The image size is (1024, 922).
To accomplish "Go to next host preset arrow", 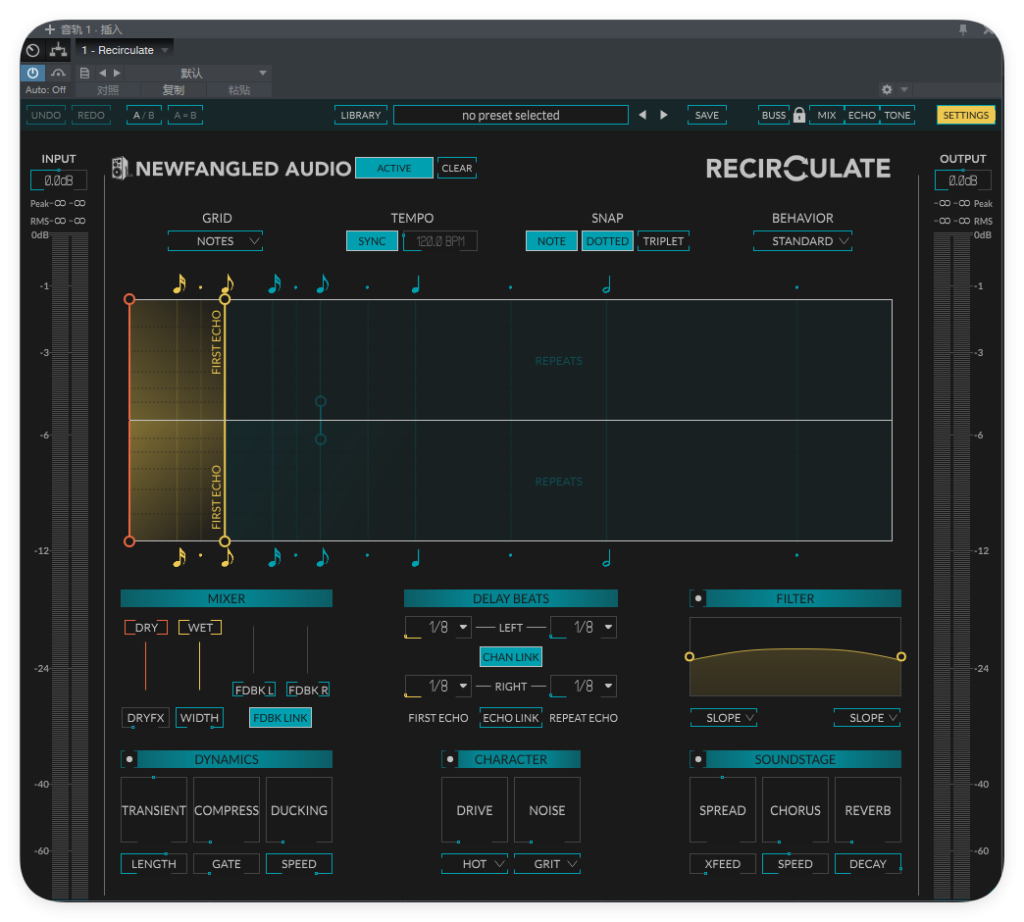I will click(x=117, y=72).
